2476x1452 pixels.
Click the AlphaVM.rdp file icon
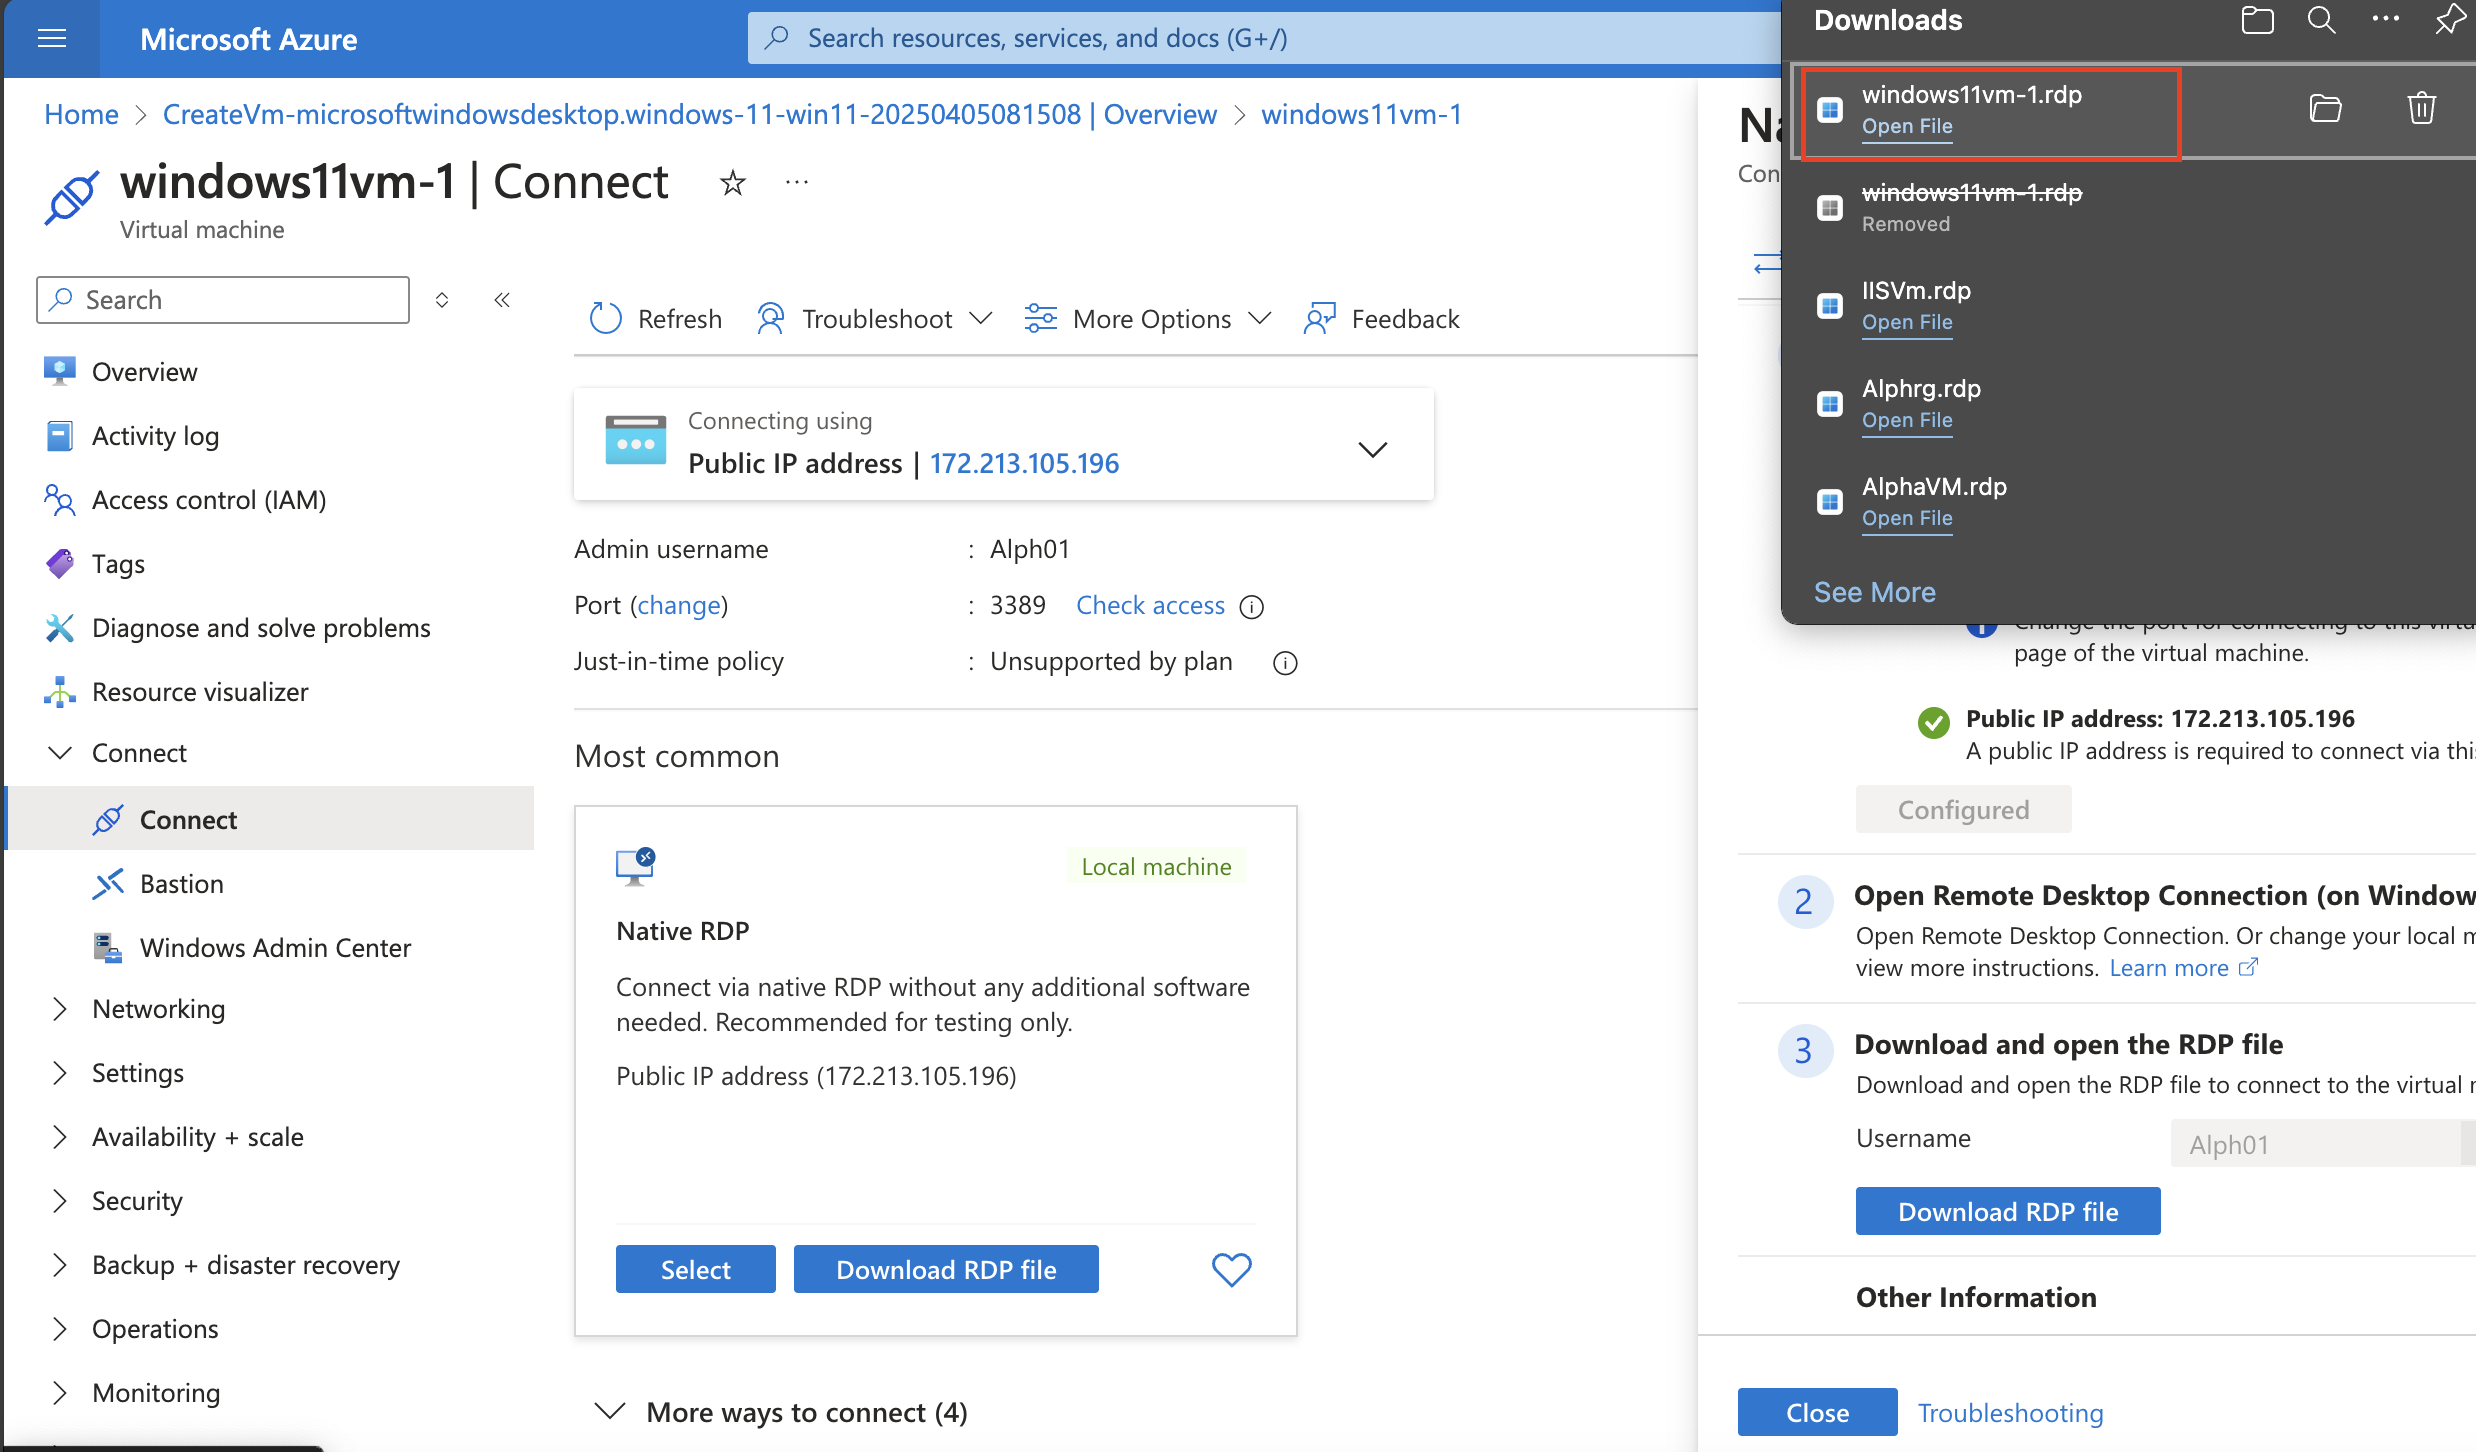(1830, 501)
